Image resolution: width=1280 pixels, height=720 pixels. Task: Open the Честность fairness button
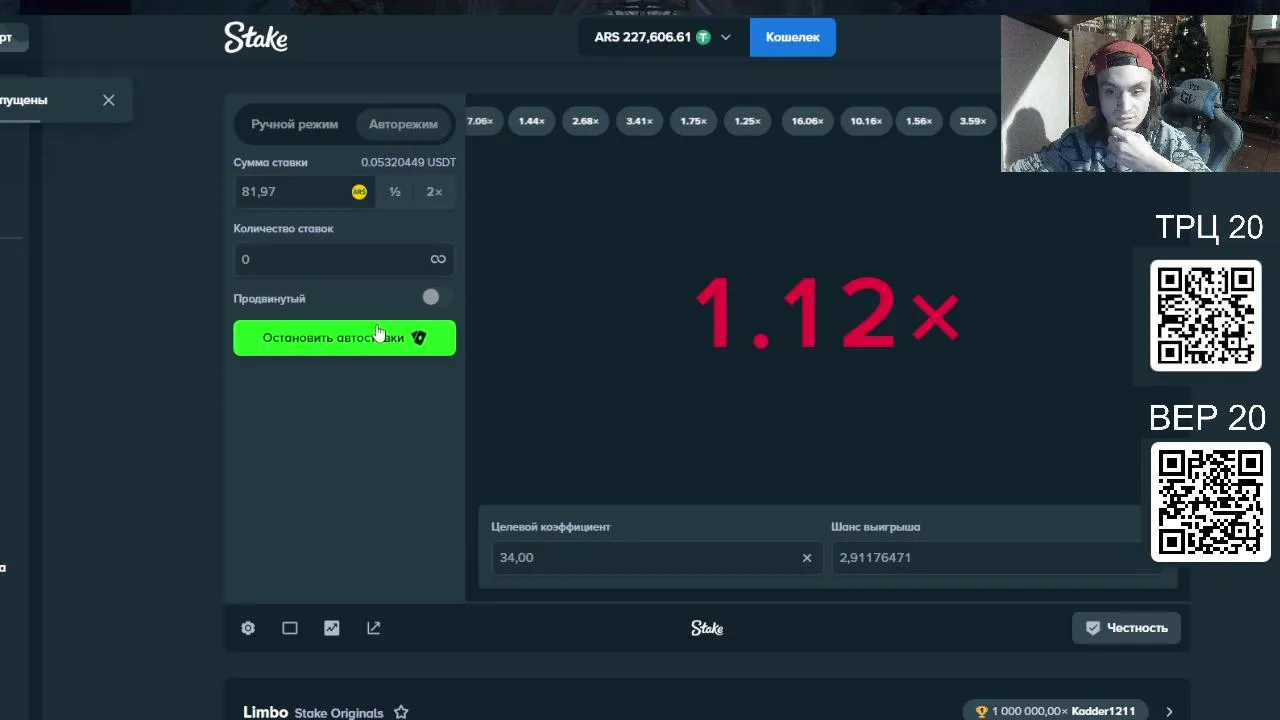coord(1127,628)
